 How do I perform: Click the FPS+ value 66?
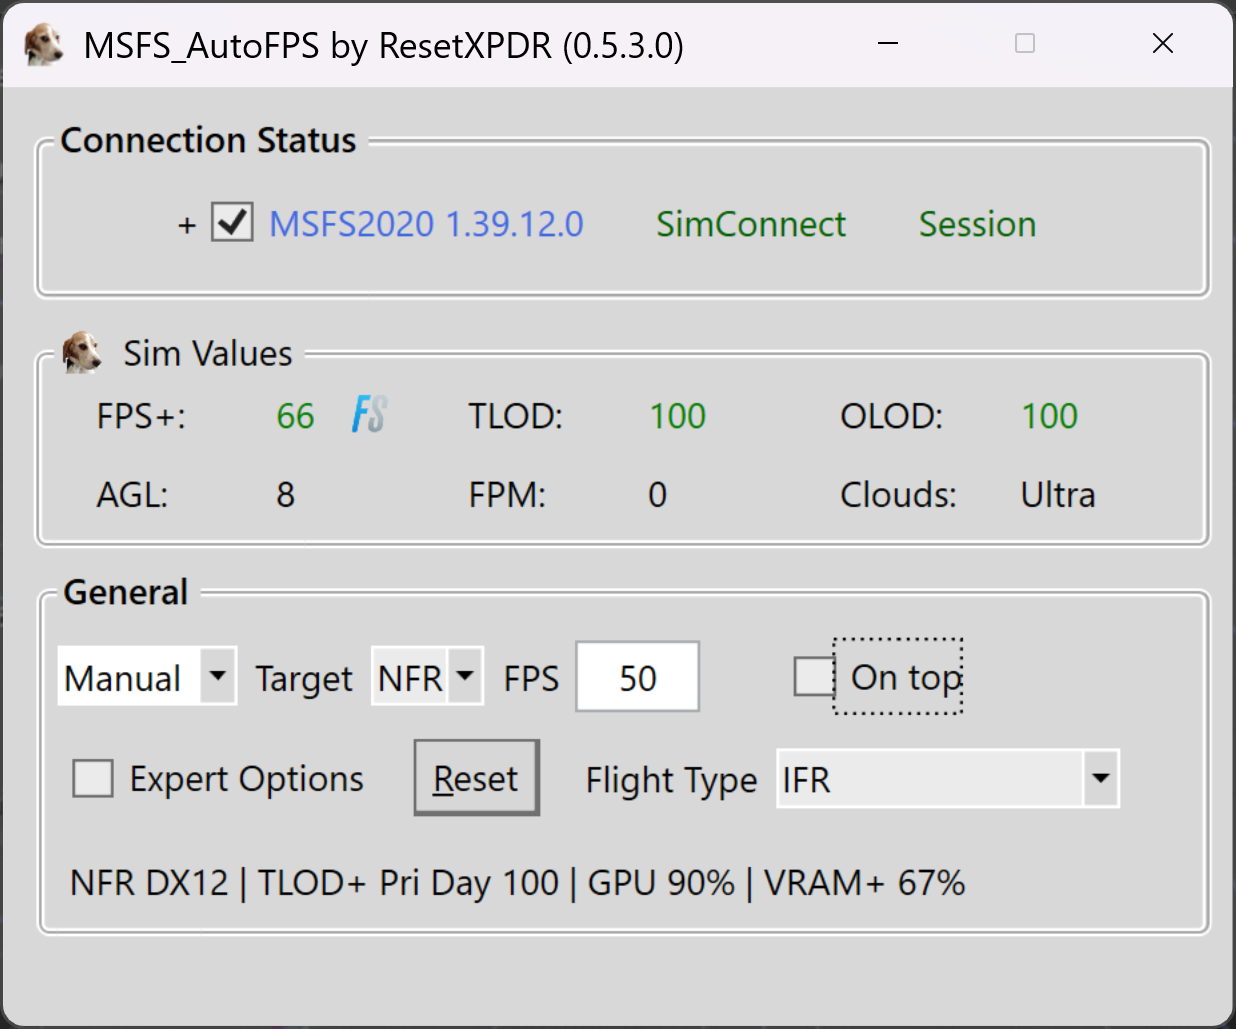[295, 416]
